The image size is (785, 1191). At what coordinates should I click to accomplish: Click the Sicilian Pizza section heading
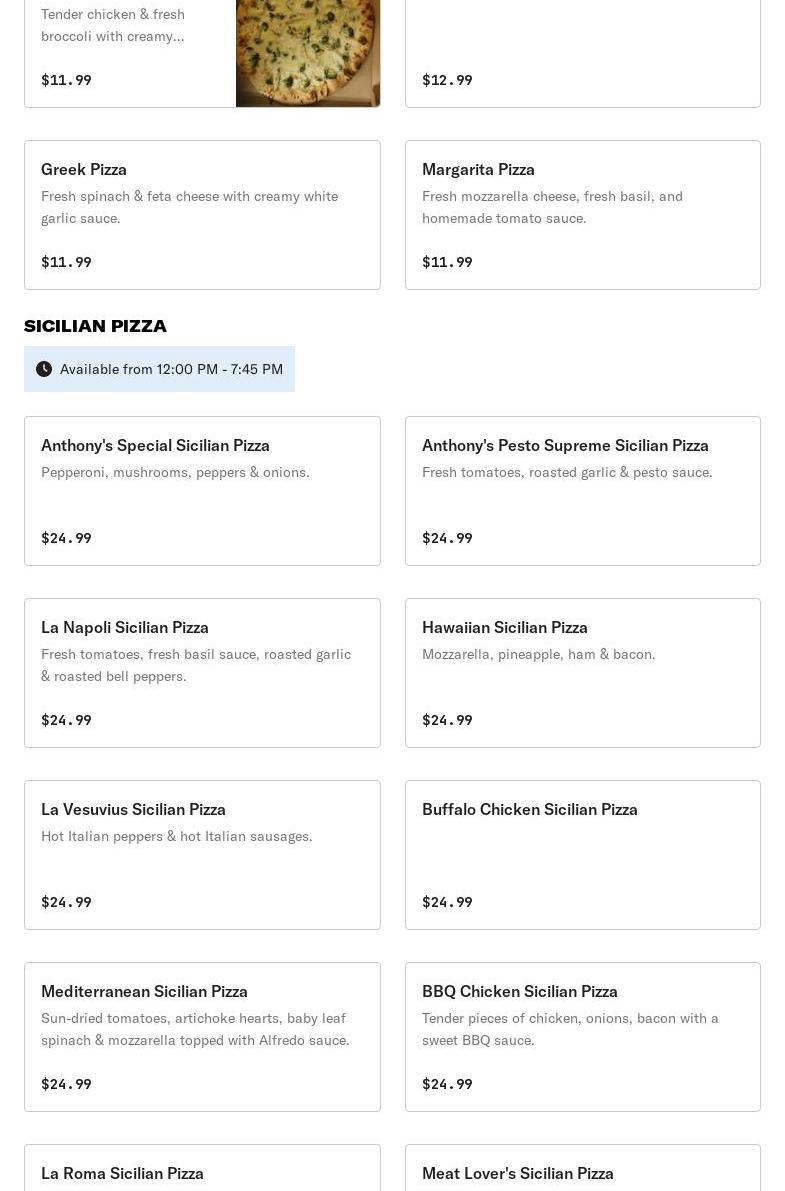pyautogui.click(x=95, y=326)
